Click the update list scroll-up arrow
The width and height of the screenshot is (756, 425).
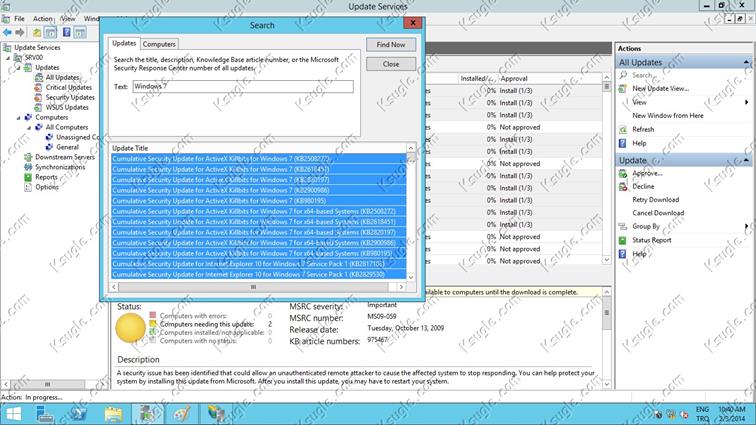pos(607,77)
